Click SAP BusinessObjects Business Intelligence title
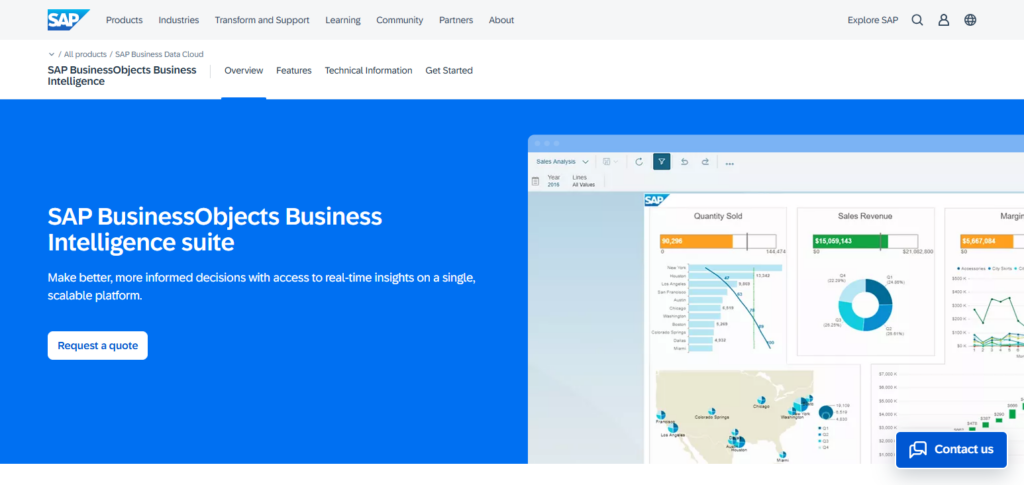Viewport: 1024px width, 485px height. (x=122, y=76)
